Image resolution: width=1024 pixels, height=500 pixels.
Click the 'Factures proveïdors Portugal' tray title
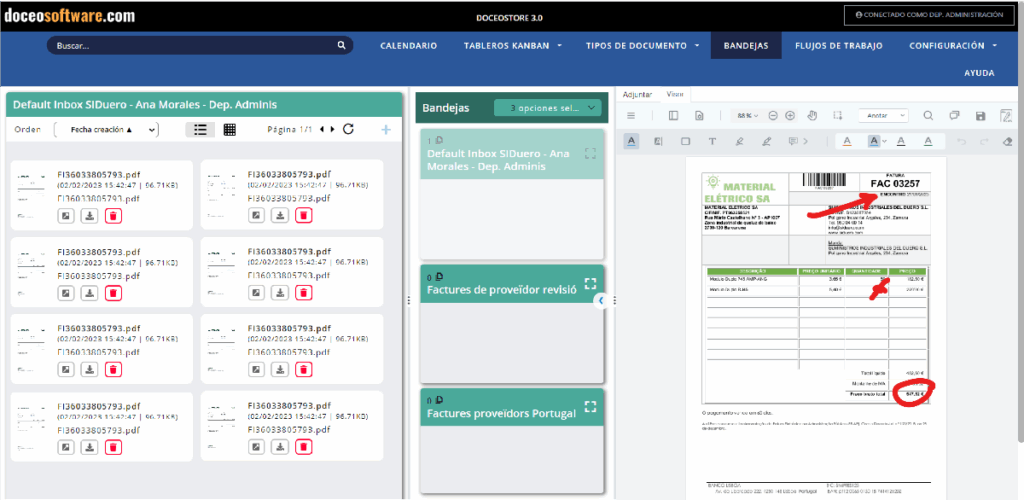502,414
